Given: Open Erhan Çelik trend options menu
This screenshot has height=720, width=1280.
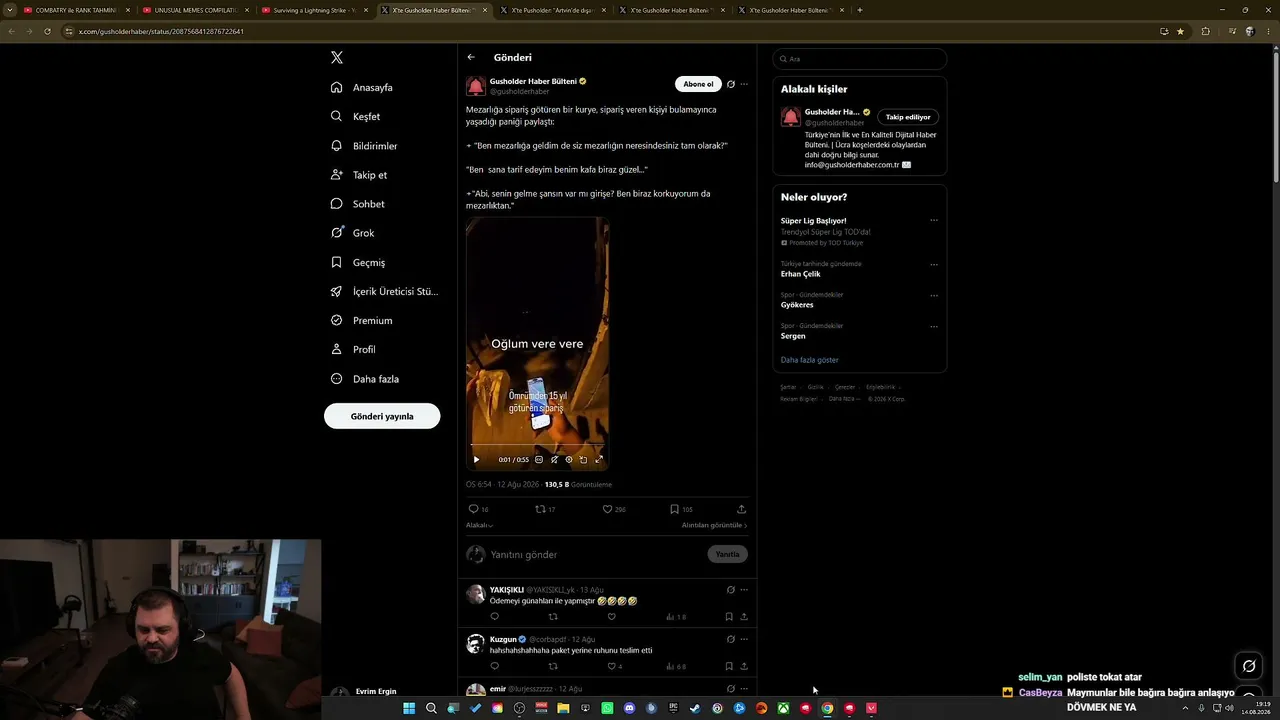Looking at the screenshot, I should tap(934, 265).
